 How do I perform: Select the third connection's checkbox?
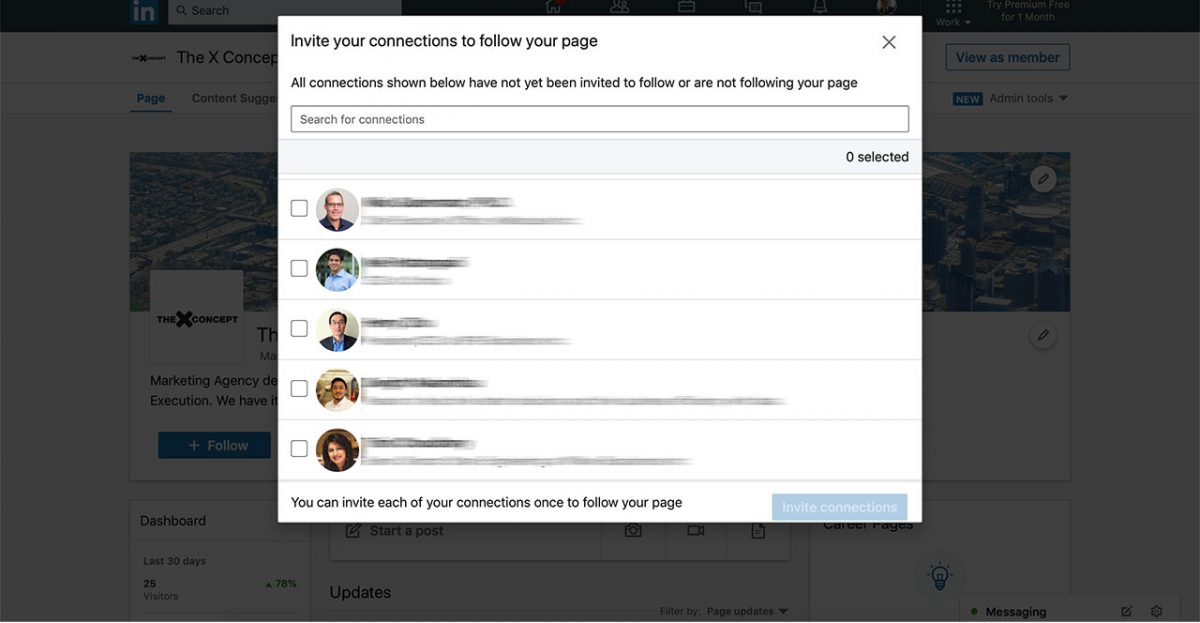click(299, 328)
